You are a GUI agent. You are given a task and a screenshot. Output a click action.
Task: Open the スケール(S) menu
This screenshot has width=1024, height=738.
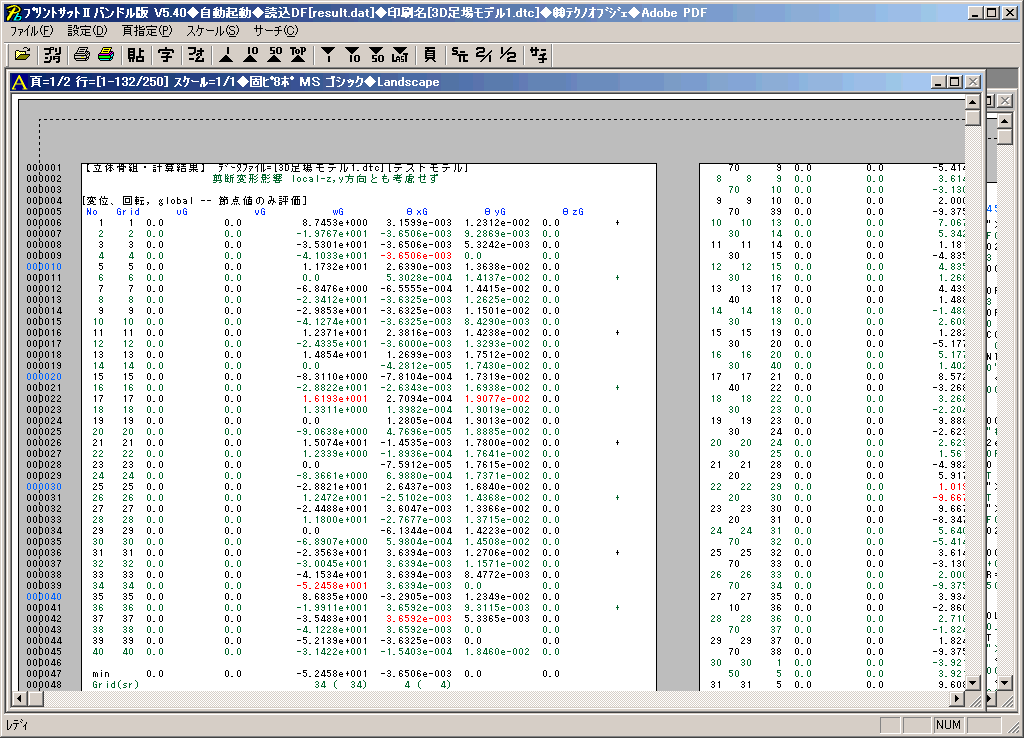click(213, 31)
